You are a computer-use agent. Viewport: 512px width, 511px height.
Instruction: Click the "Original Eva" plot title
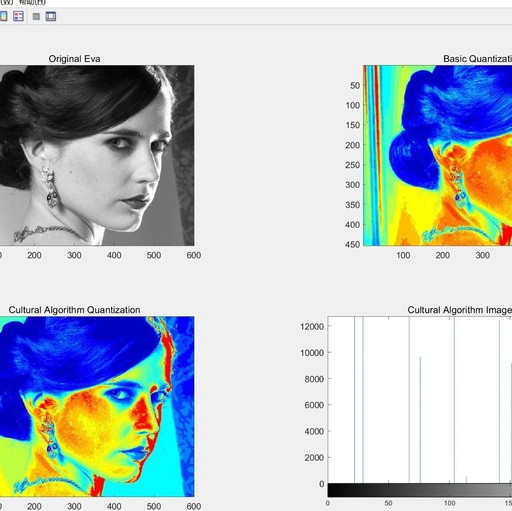click(x=74, y=59)
